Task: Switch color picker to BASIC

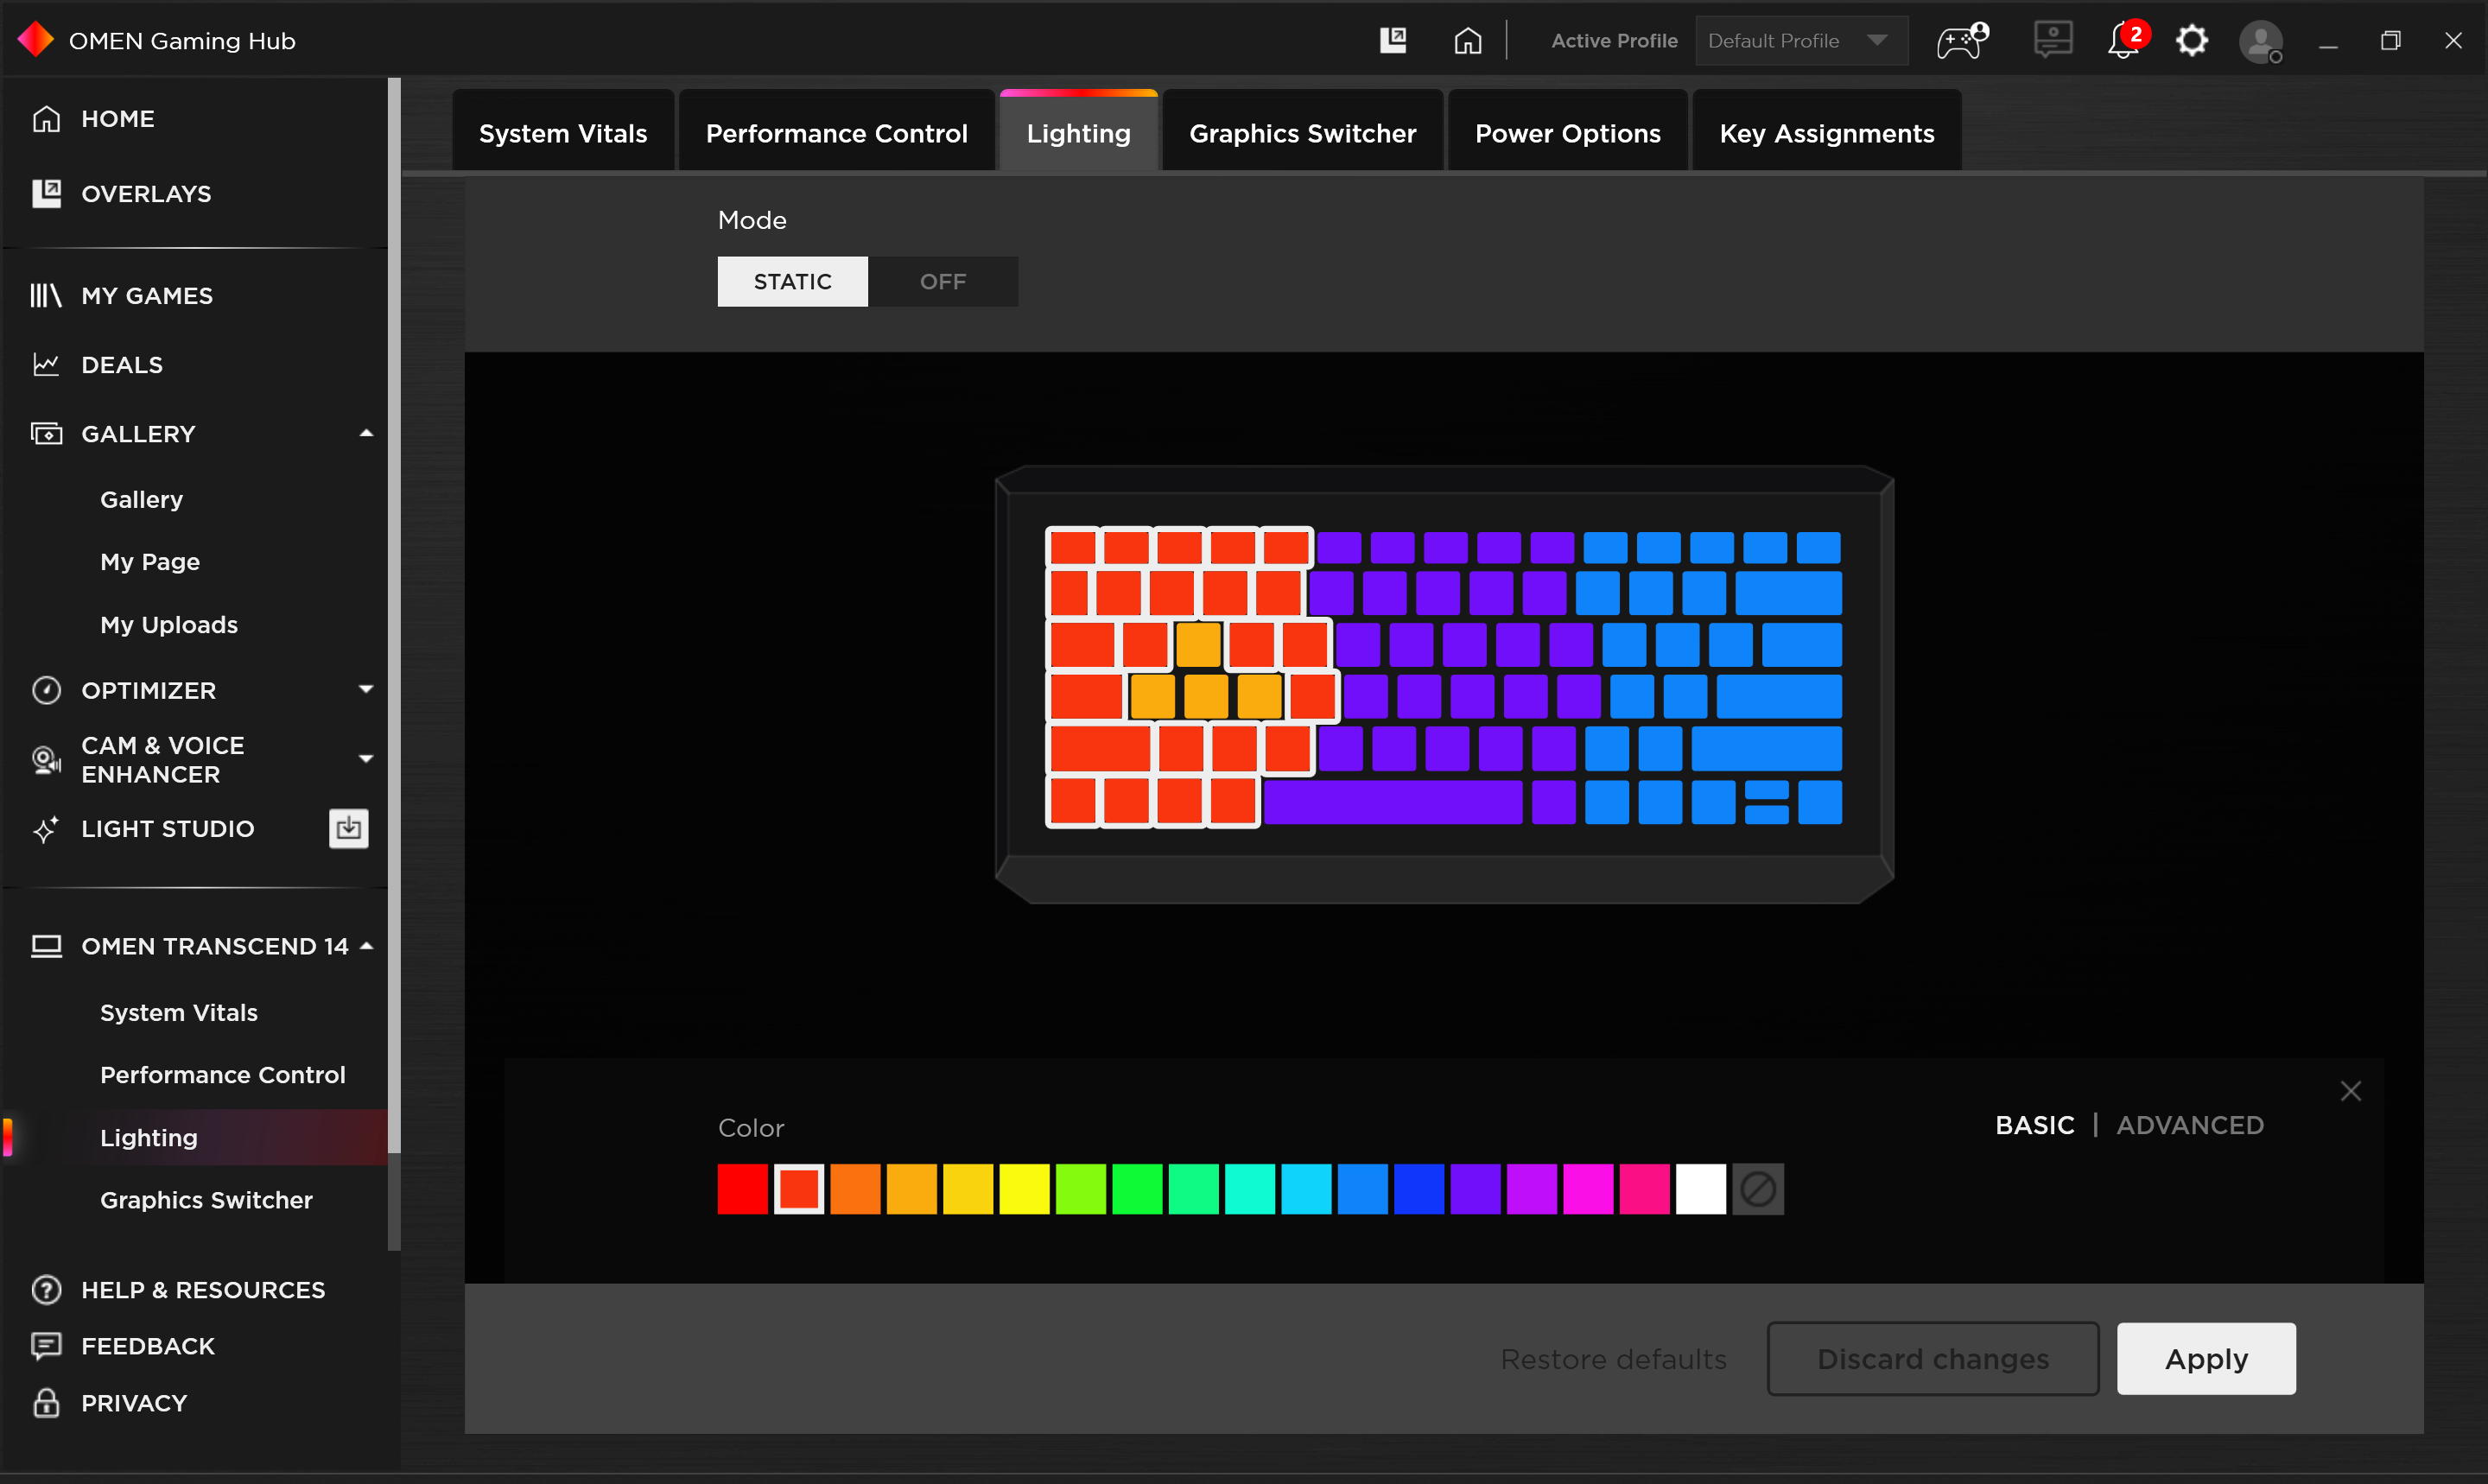Action: (2034, 1124)
